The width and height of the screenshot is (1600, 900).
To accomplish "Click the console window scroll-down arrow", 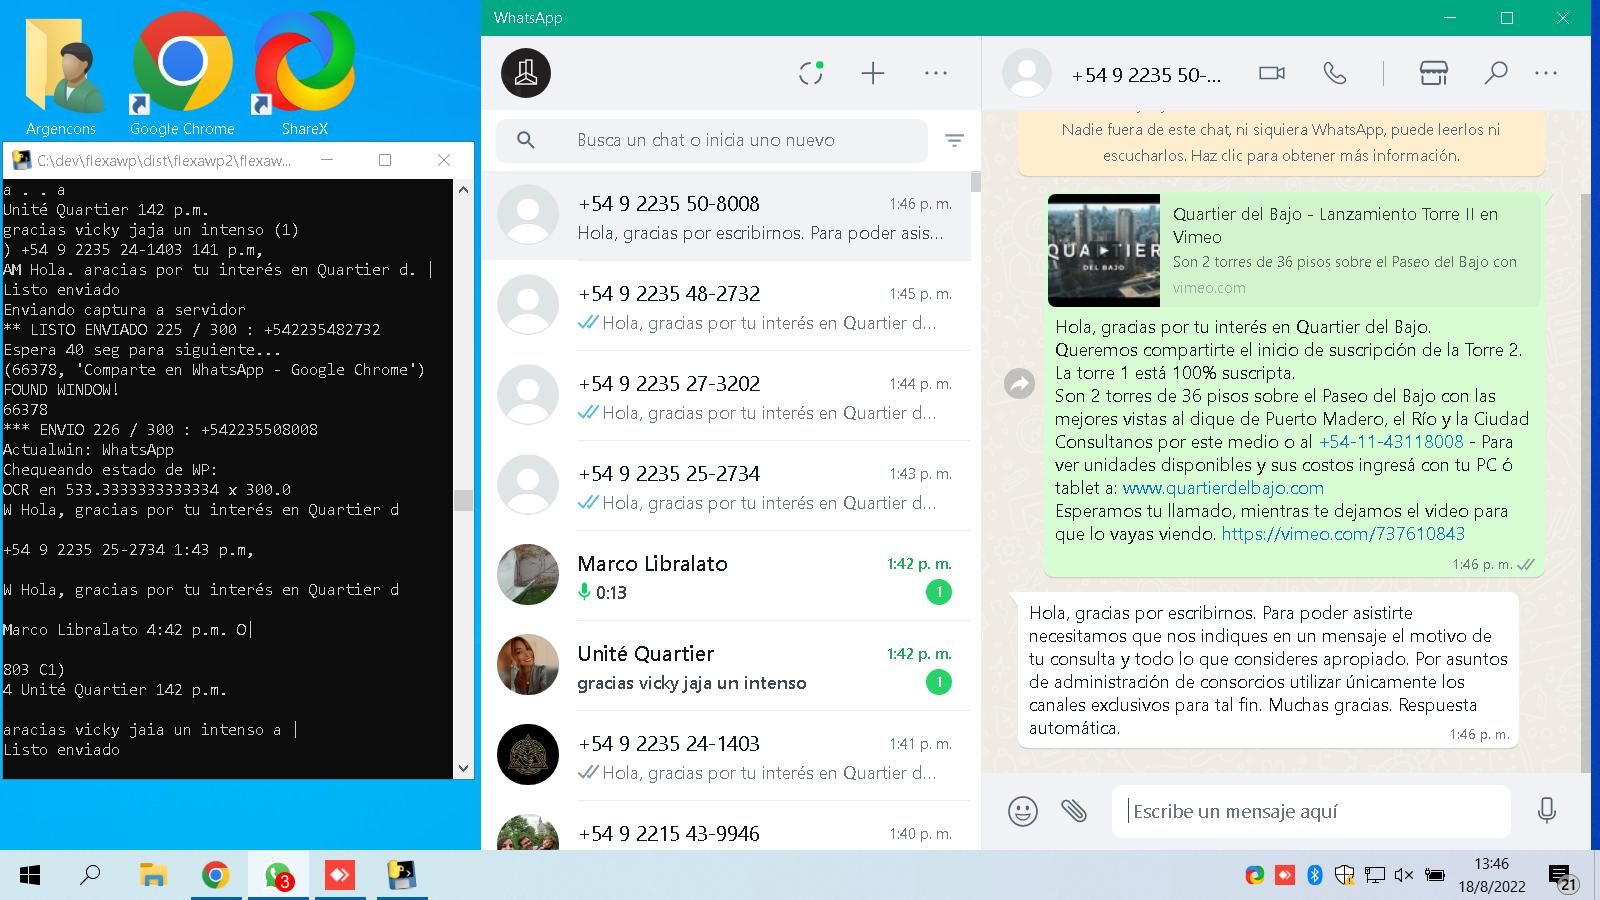I will pyautogui.click(x=463, y=768).
